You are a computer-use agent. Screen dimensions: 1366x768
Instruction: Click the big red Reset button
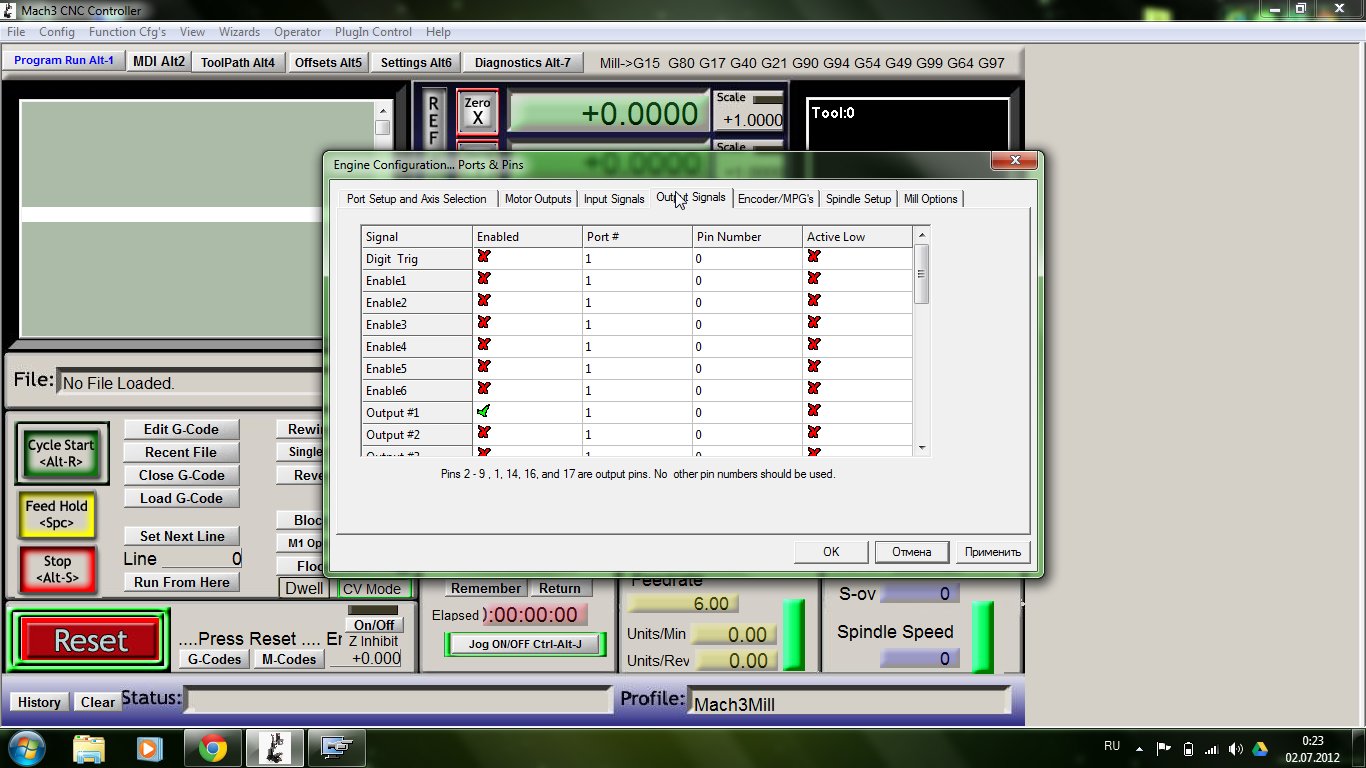[90, 641]
